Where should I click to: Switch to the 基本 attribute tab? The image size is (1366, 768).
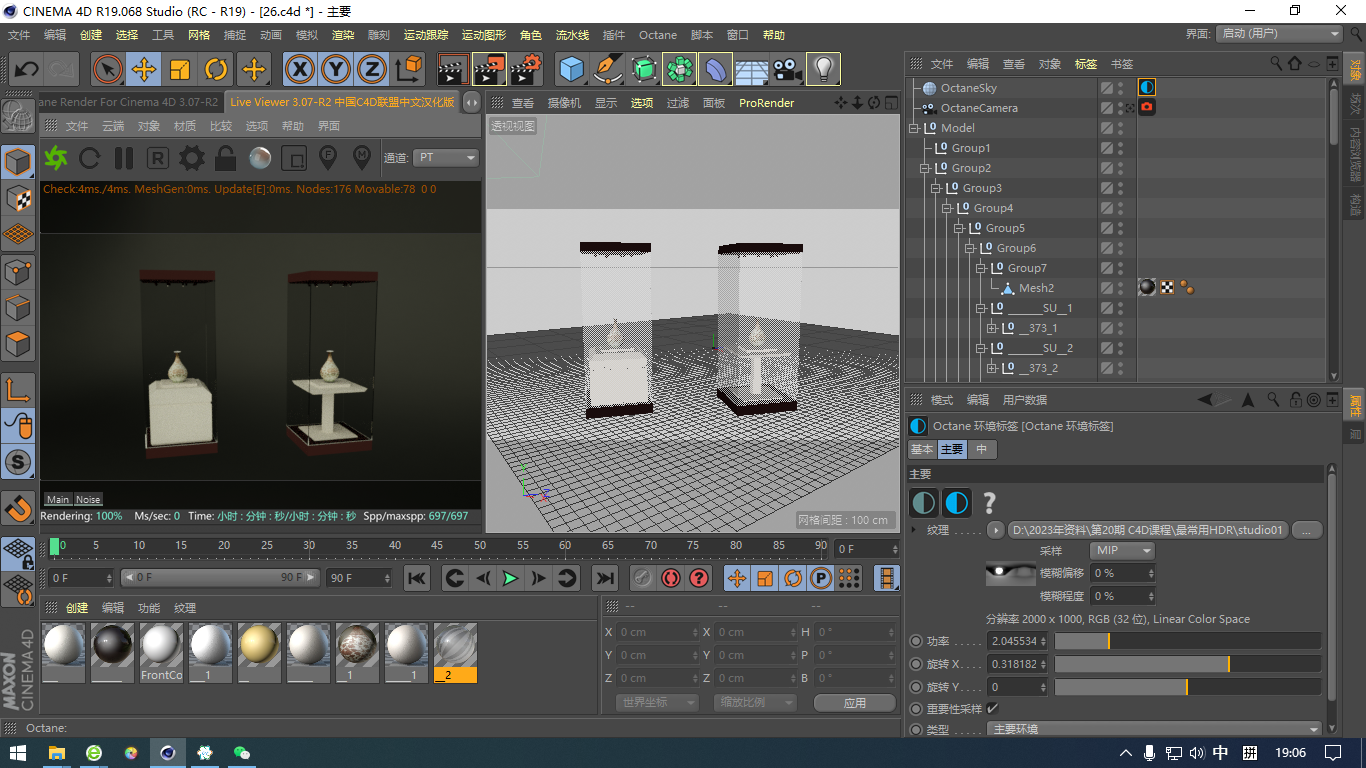[922, 450]
